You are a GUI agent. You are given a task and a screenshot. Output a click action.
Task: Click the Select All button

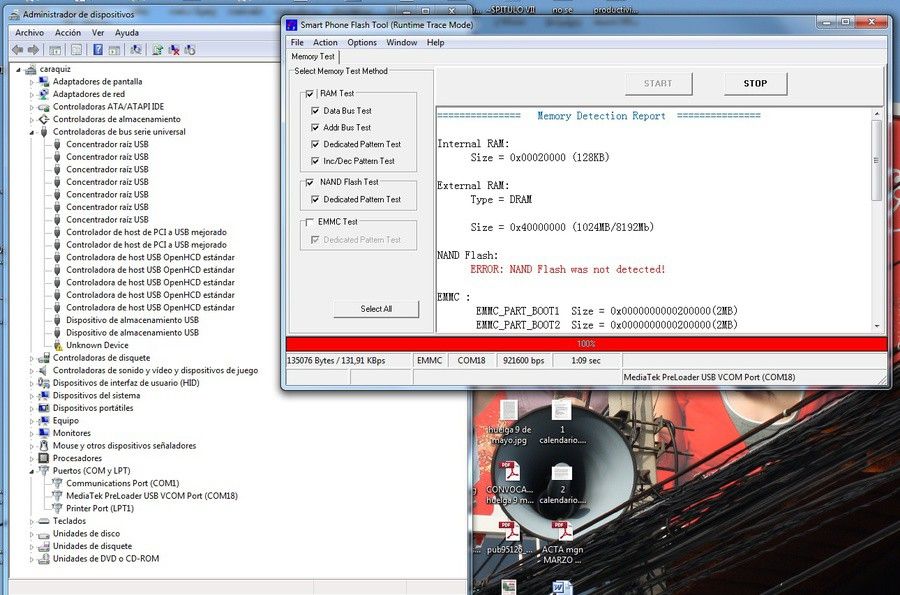pos(377,309)
